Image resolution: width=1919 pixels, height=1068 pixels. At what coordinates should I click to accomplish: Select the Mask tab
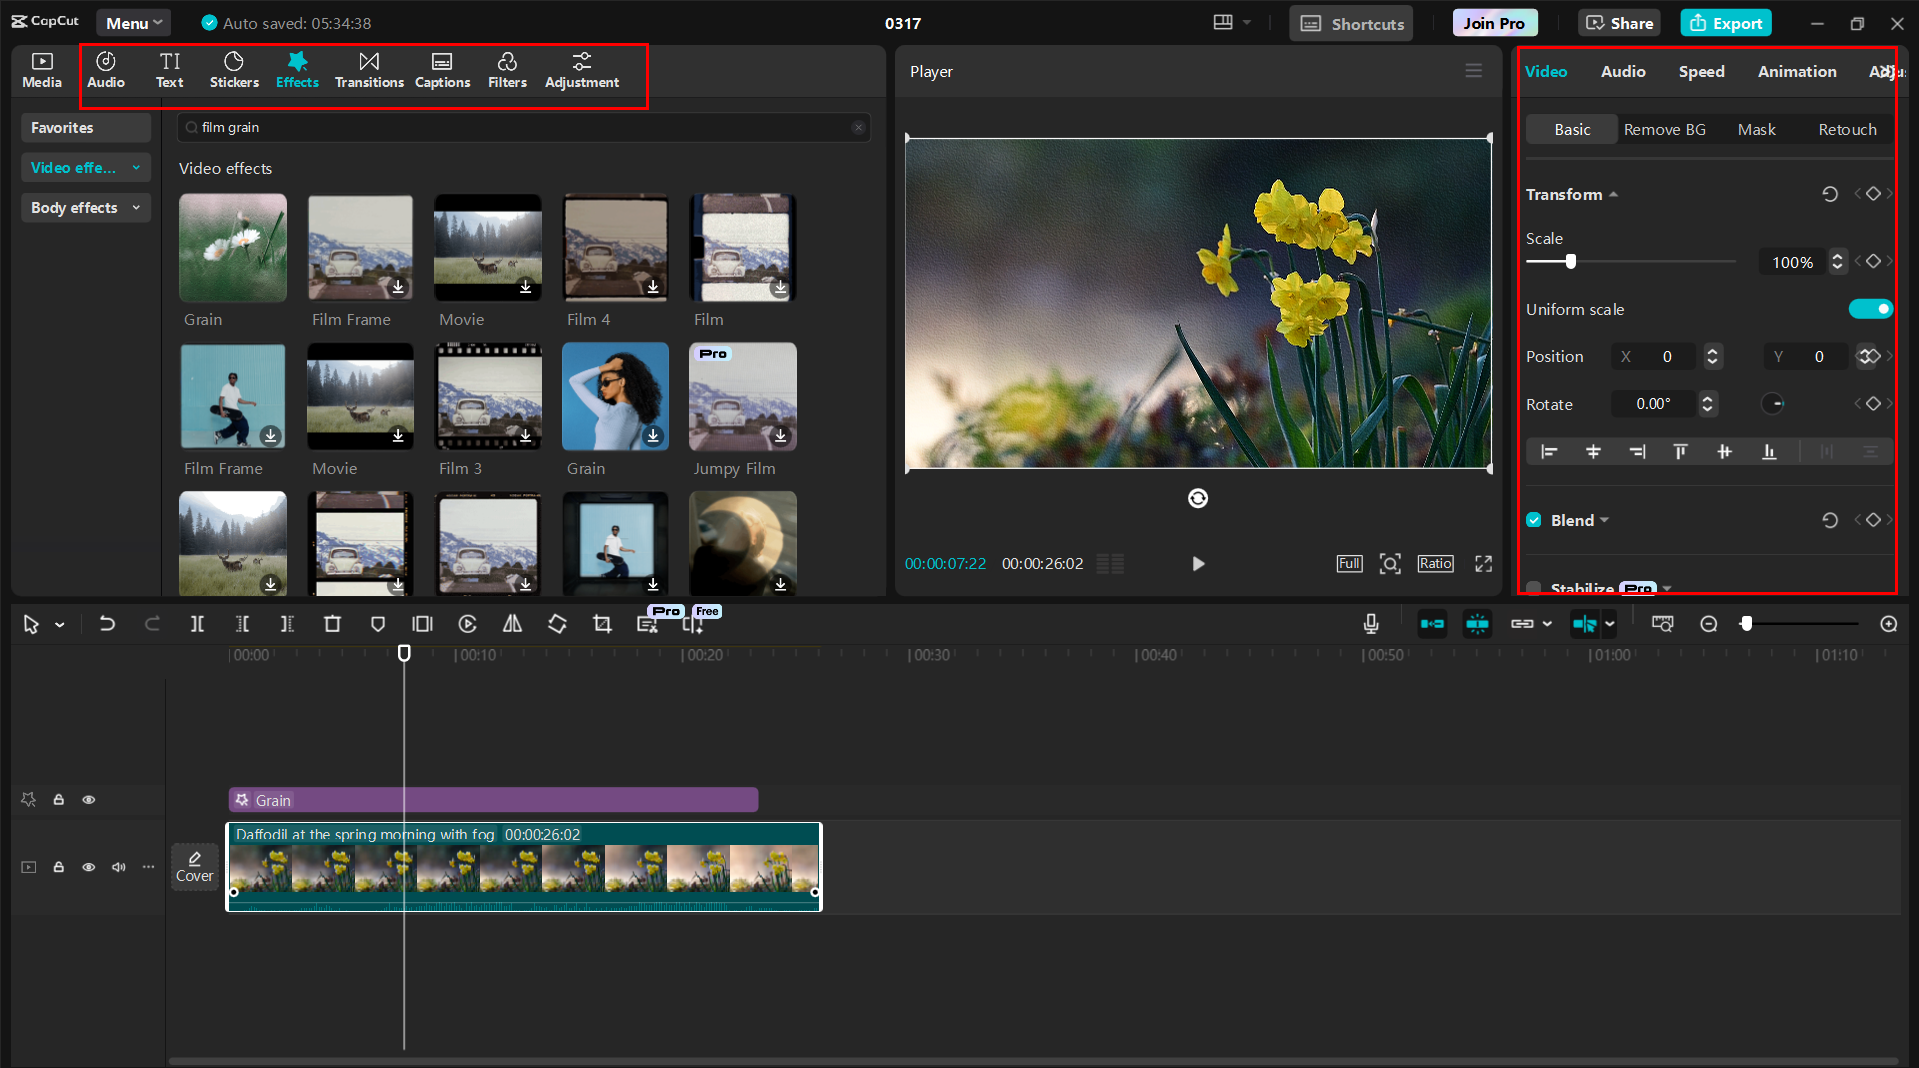tap(1756, 130)
